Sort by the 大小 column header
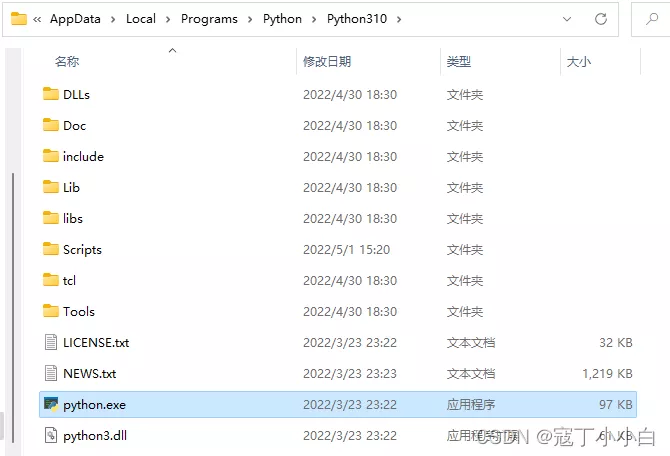Image resolution: width=670 pixels, height=456 pixels. [579, 62]
